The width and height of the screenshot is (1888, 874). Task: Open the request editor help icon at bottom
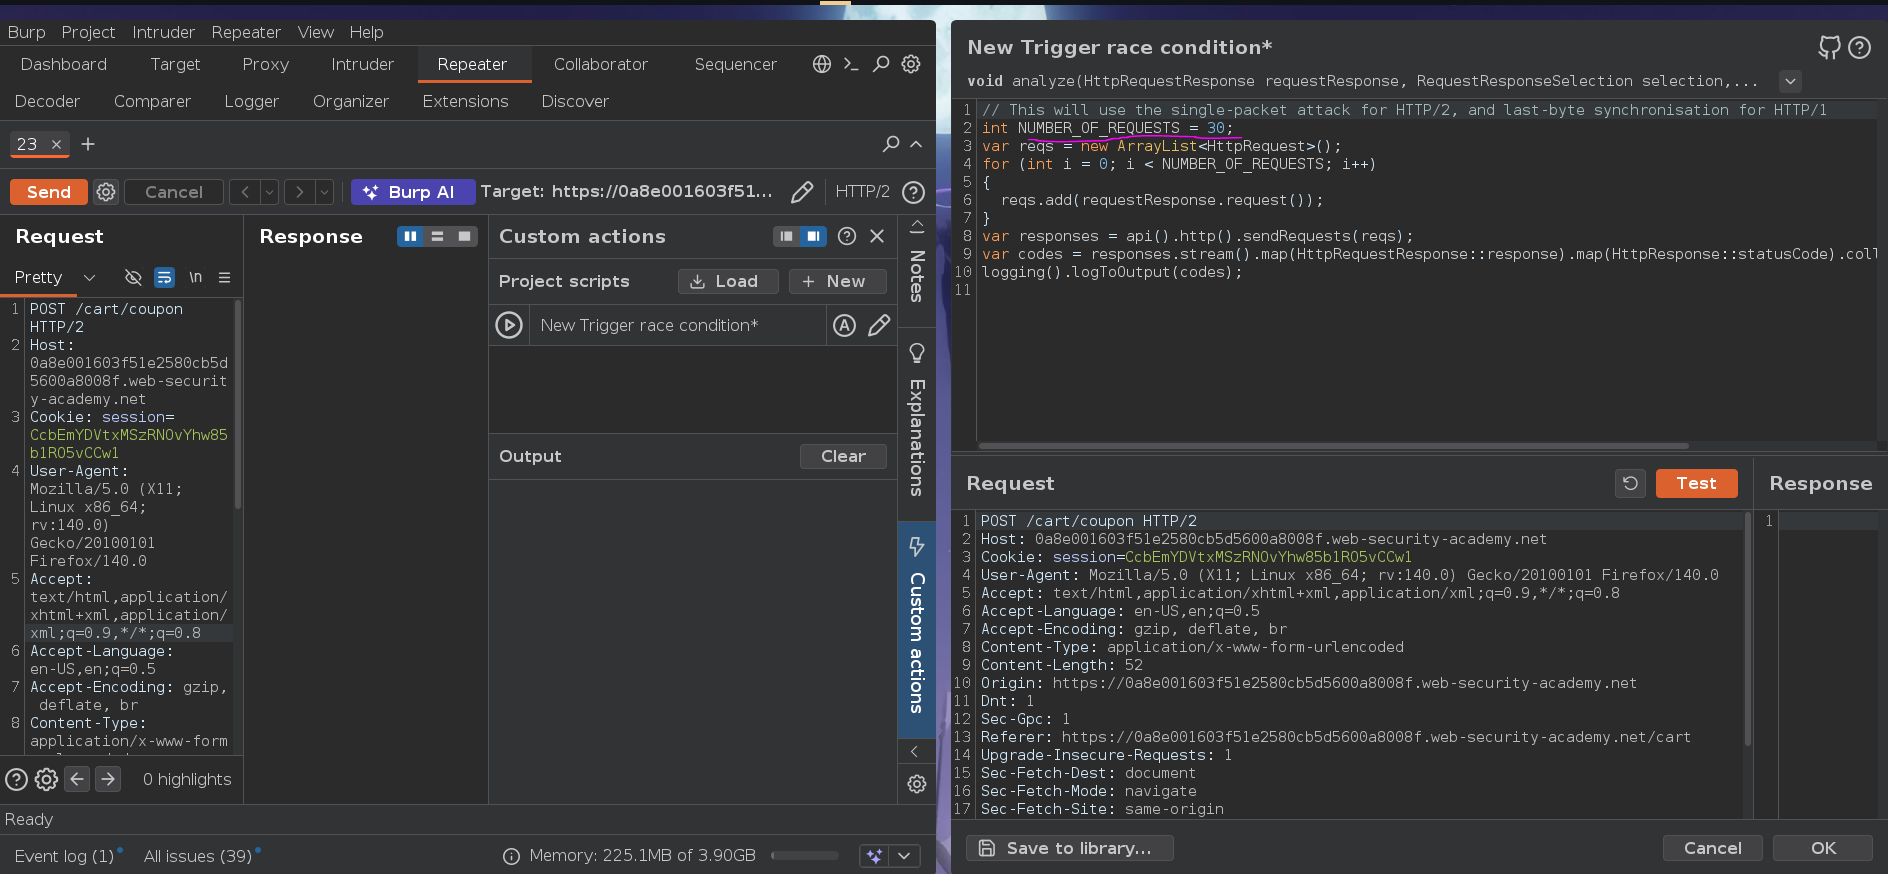tap(17, 779)
